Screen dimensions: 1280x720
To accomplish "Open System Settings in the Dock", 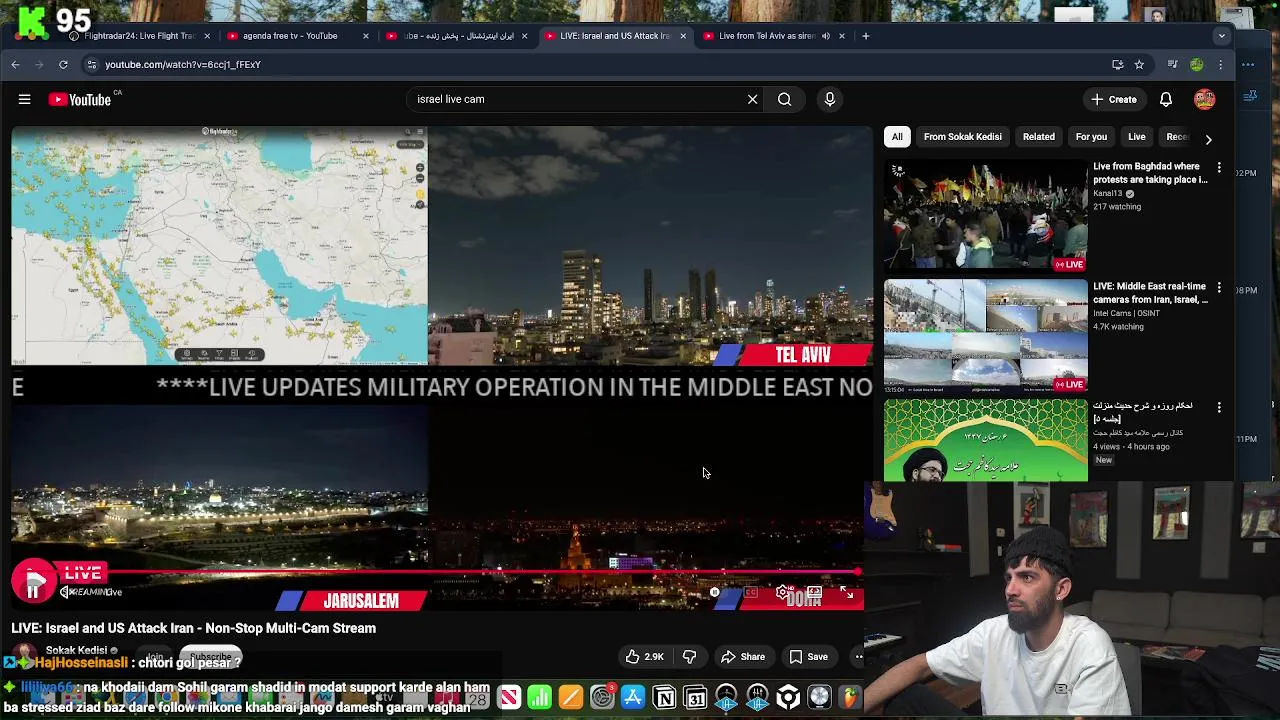I will click(602, 697).
